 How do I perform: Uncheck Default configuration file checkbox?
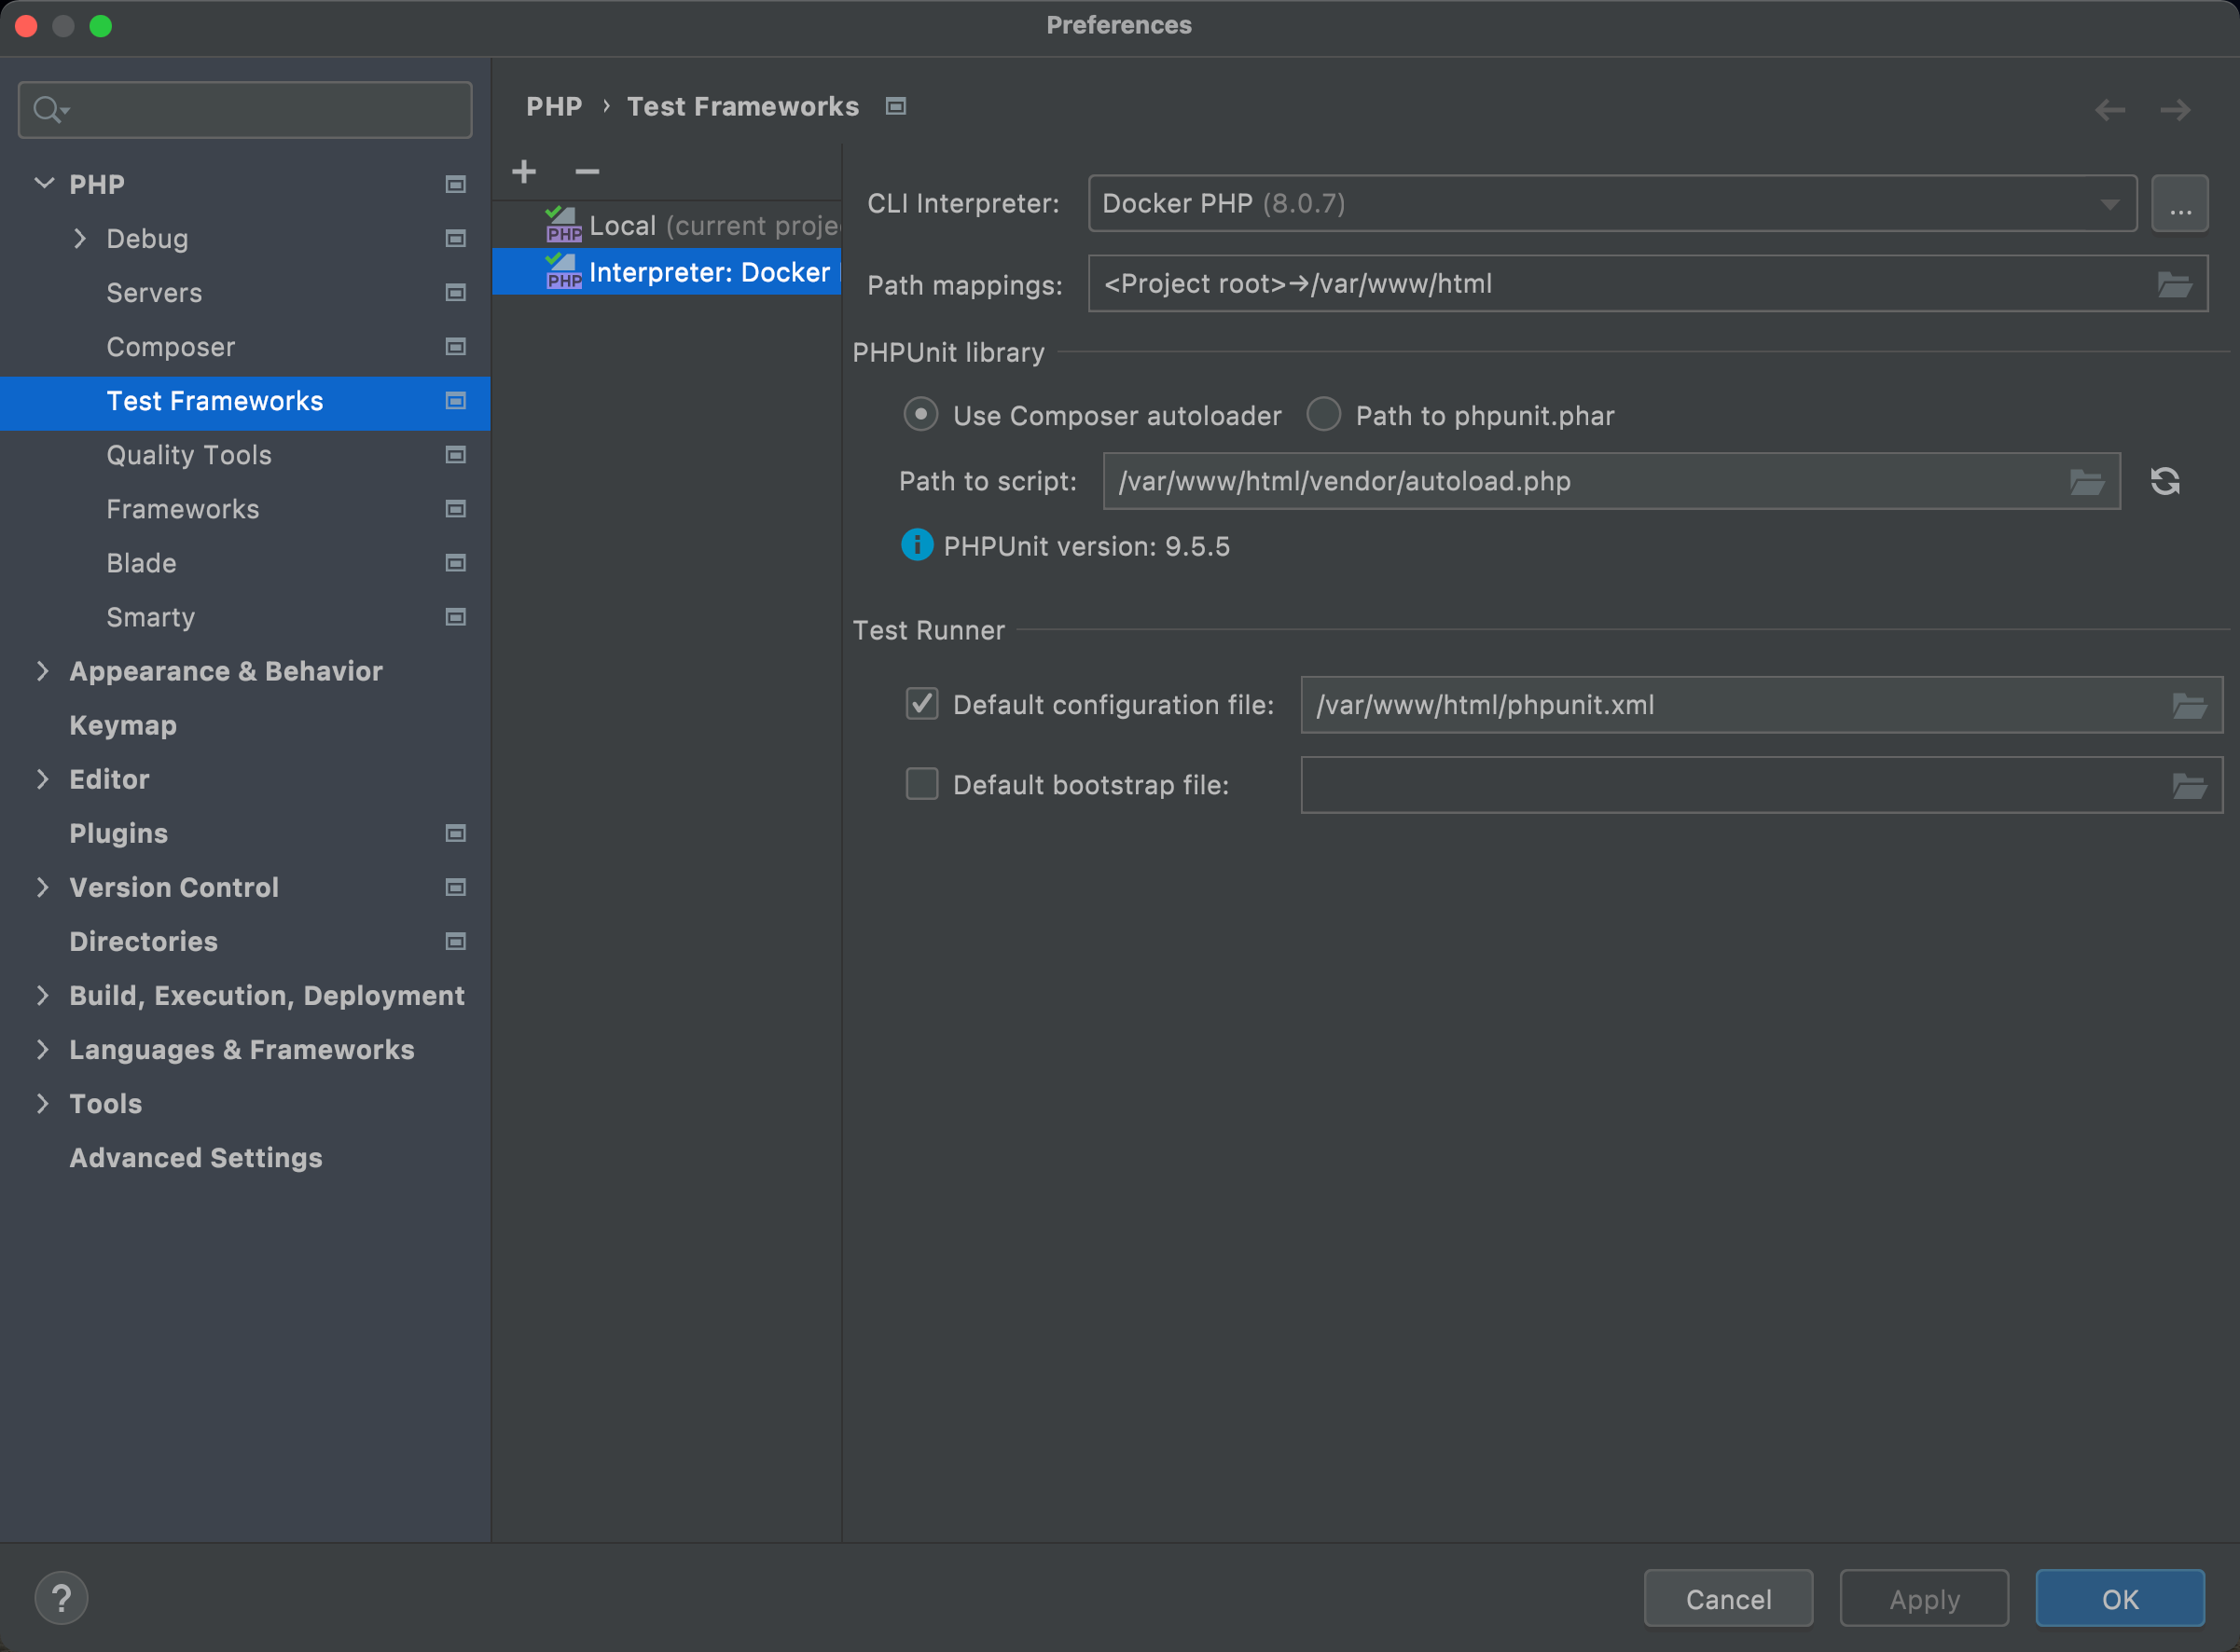point(921,704)
